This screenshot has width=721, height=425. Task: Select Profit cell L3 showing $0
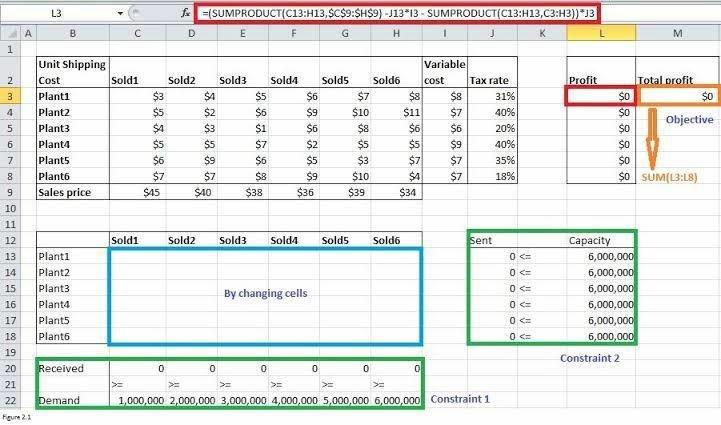point(601,97)
